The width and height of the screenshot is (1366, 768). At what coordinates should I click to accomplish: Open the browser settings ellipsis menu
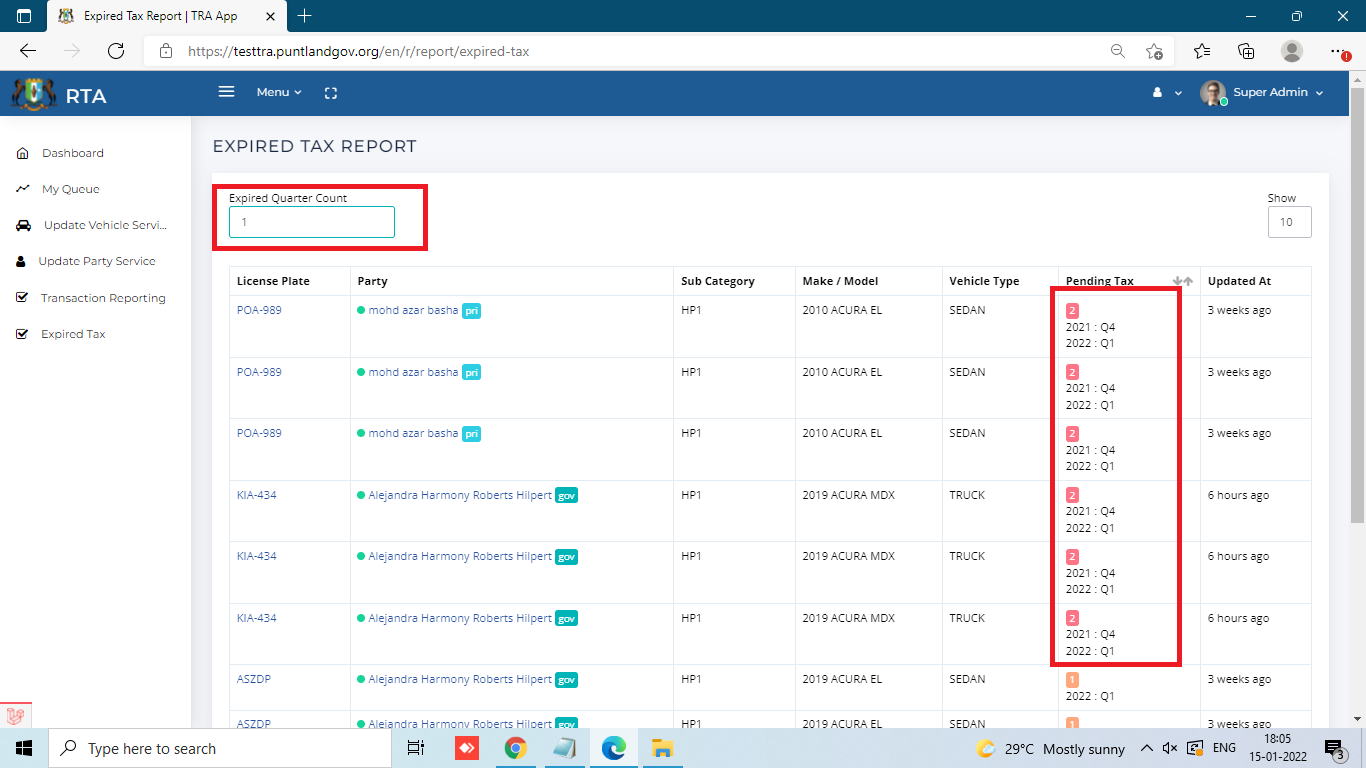click(x=1338, y=51)
